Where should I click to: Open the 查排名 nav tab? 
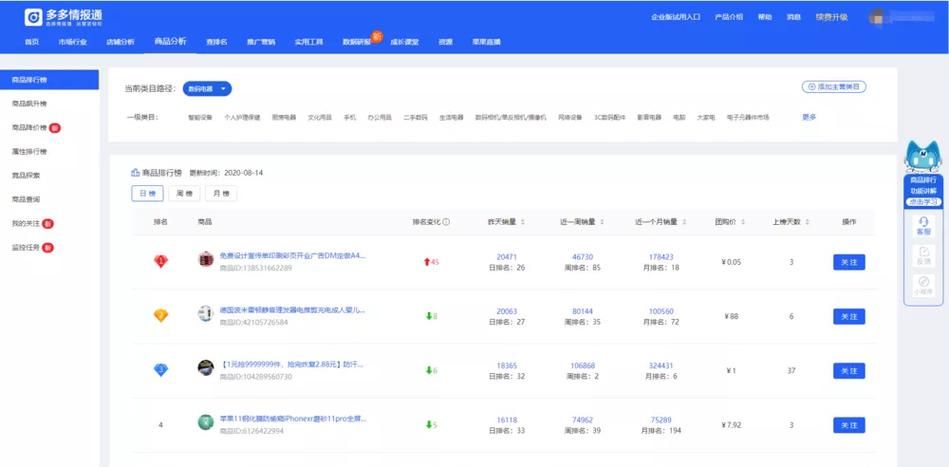(217, 42)
